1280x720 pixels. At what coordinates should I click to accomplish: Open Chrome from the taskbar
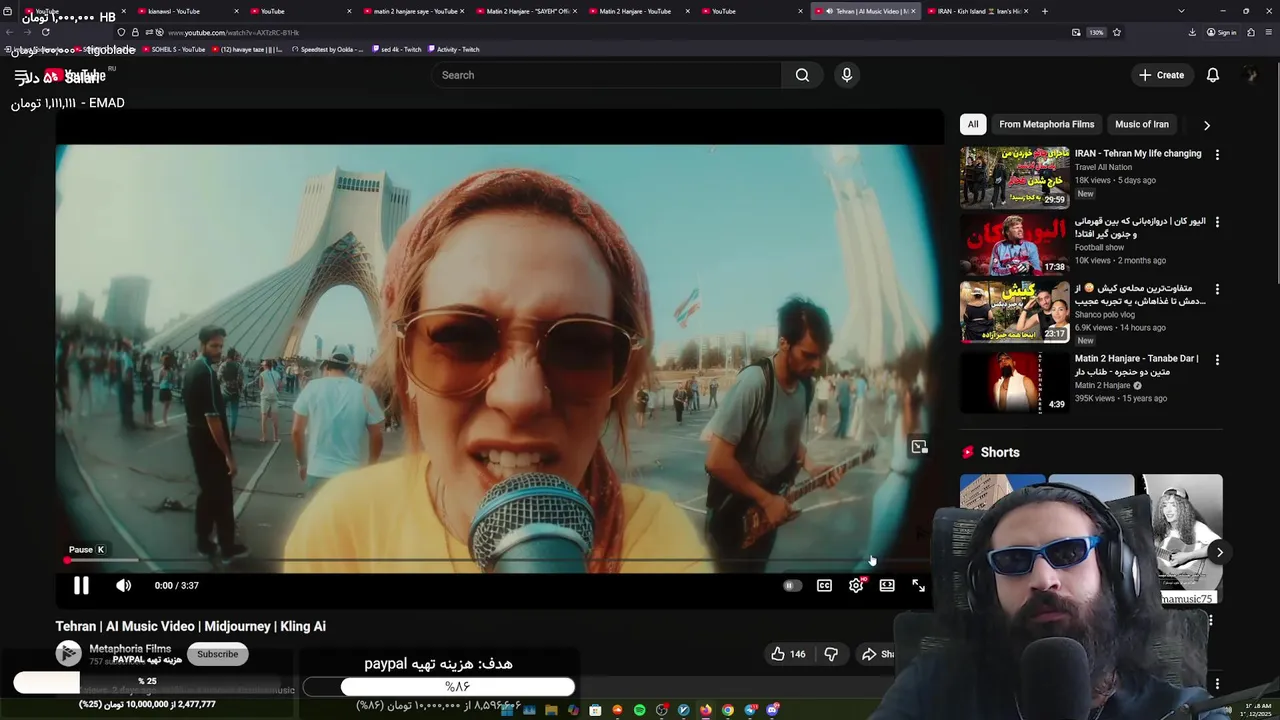click(x=728, y=710)
